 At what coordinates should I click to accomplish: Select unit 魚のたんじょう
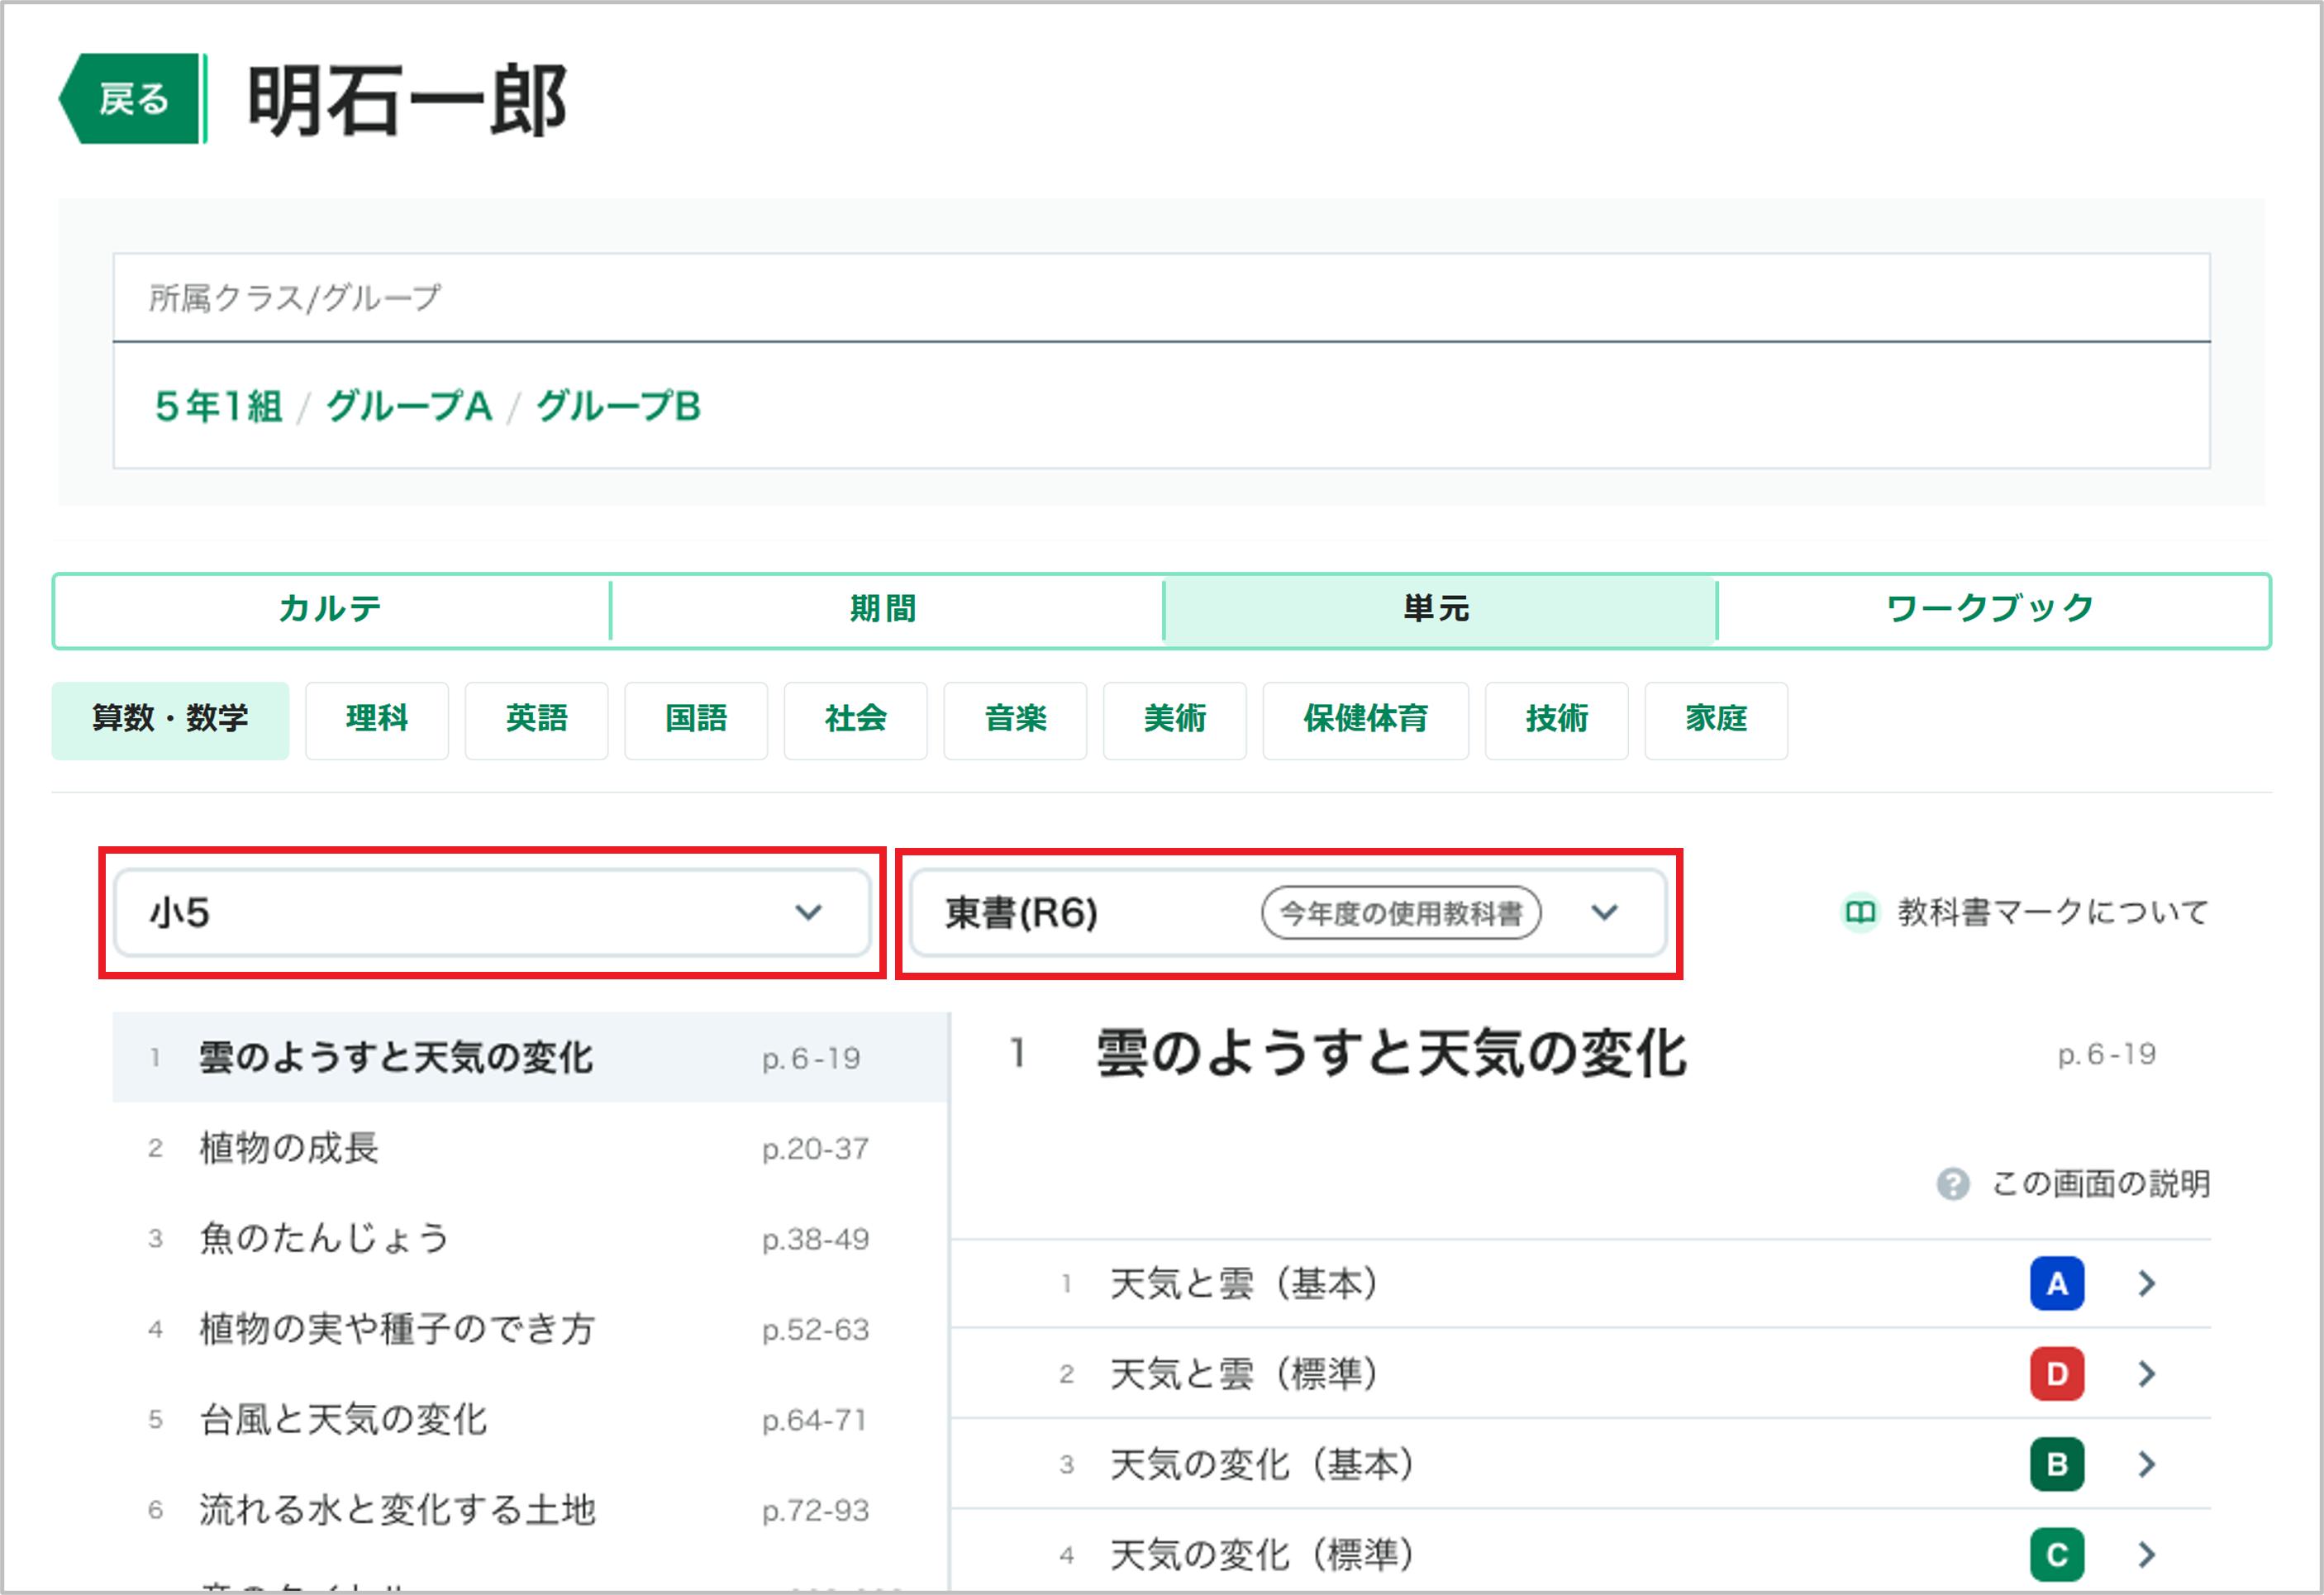pyautogui.click(x=531, y=1239)
